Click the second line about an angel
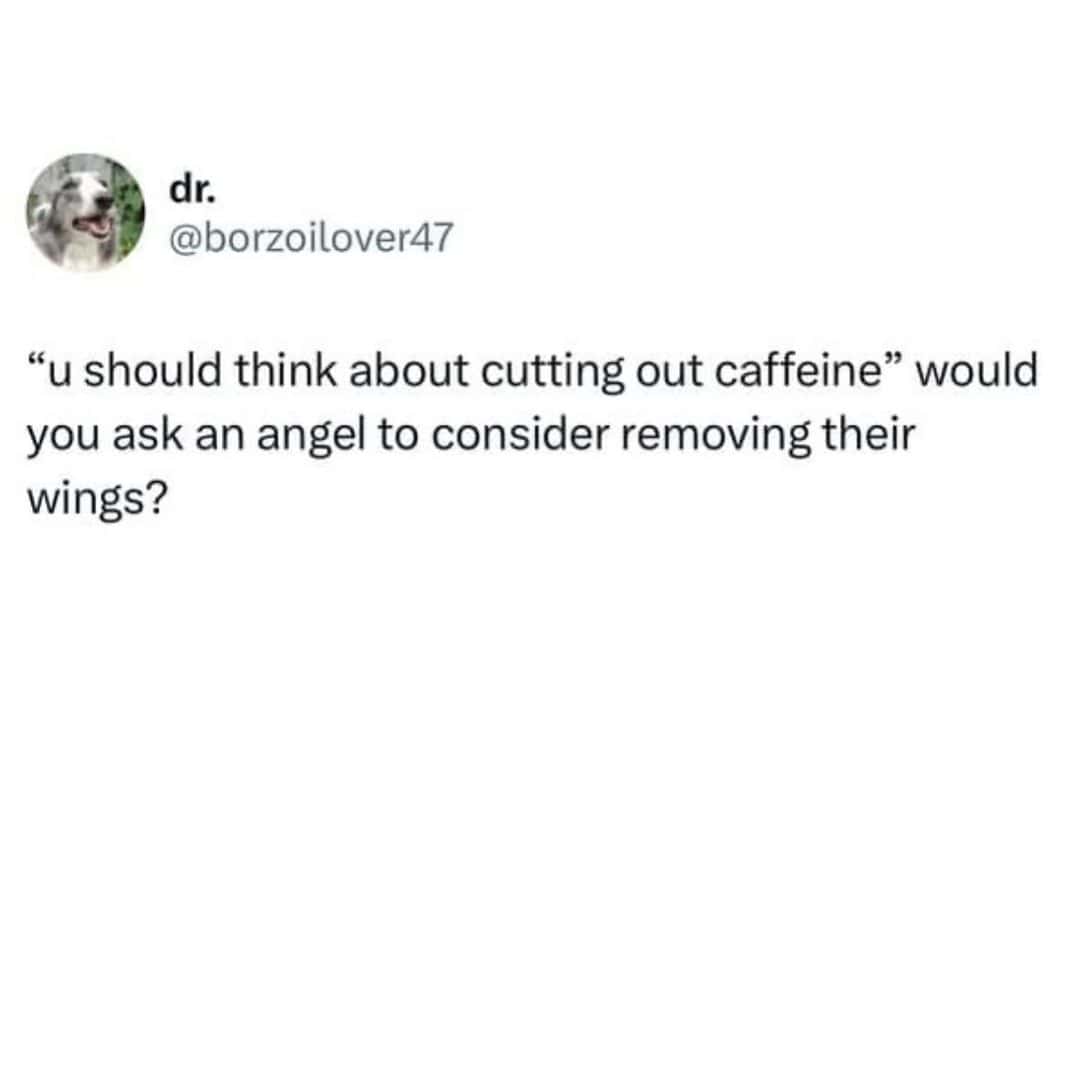This screenshot has width=1080, height=1080. pos(471,437)
